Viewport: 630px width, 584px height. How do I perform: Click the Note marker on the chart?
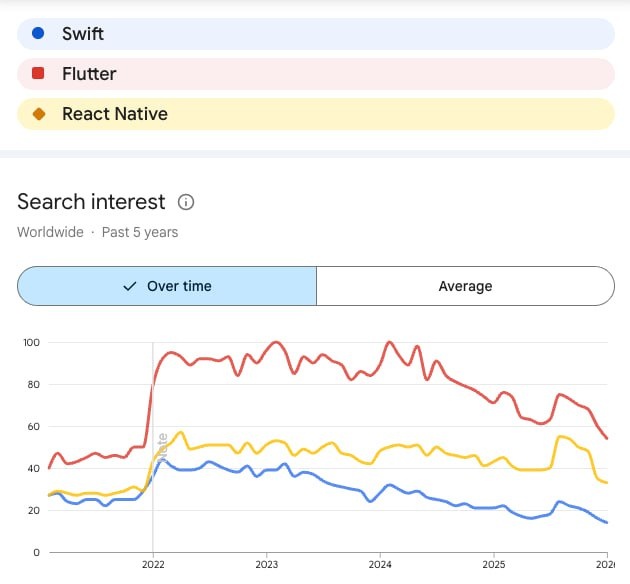(162, 446)
